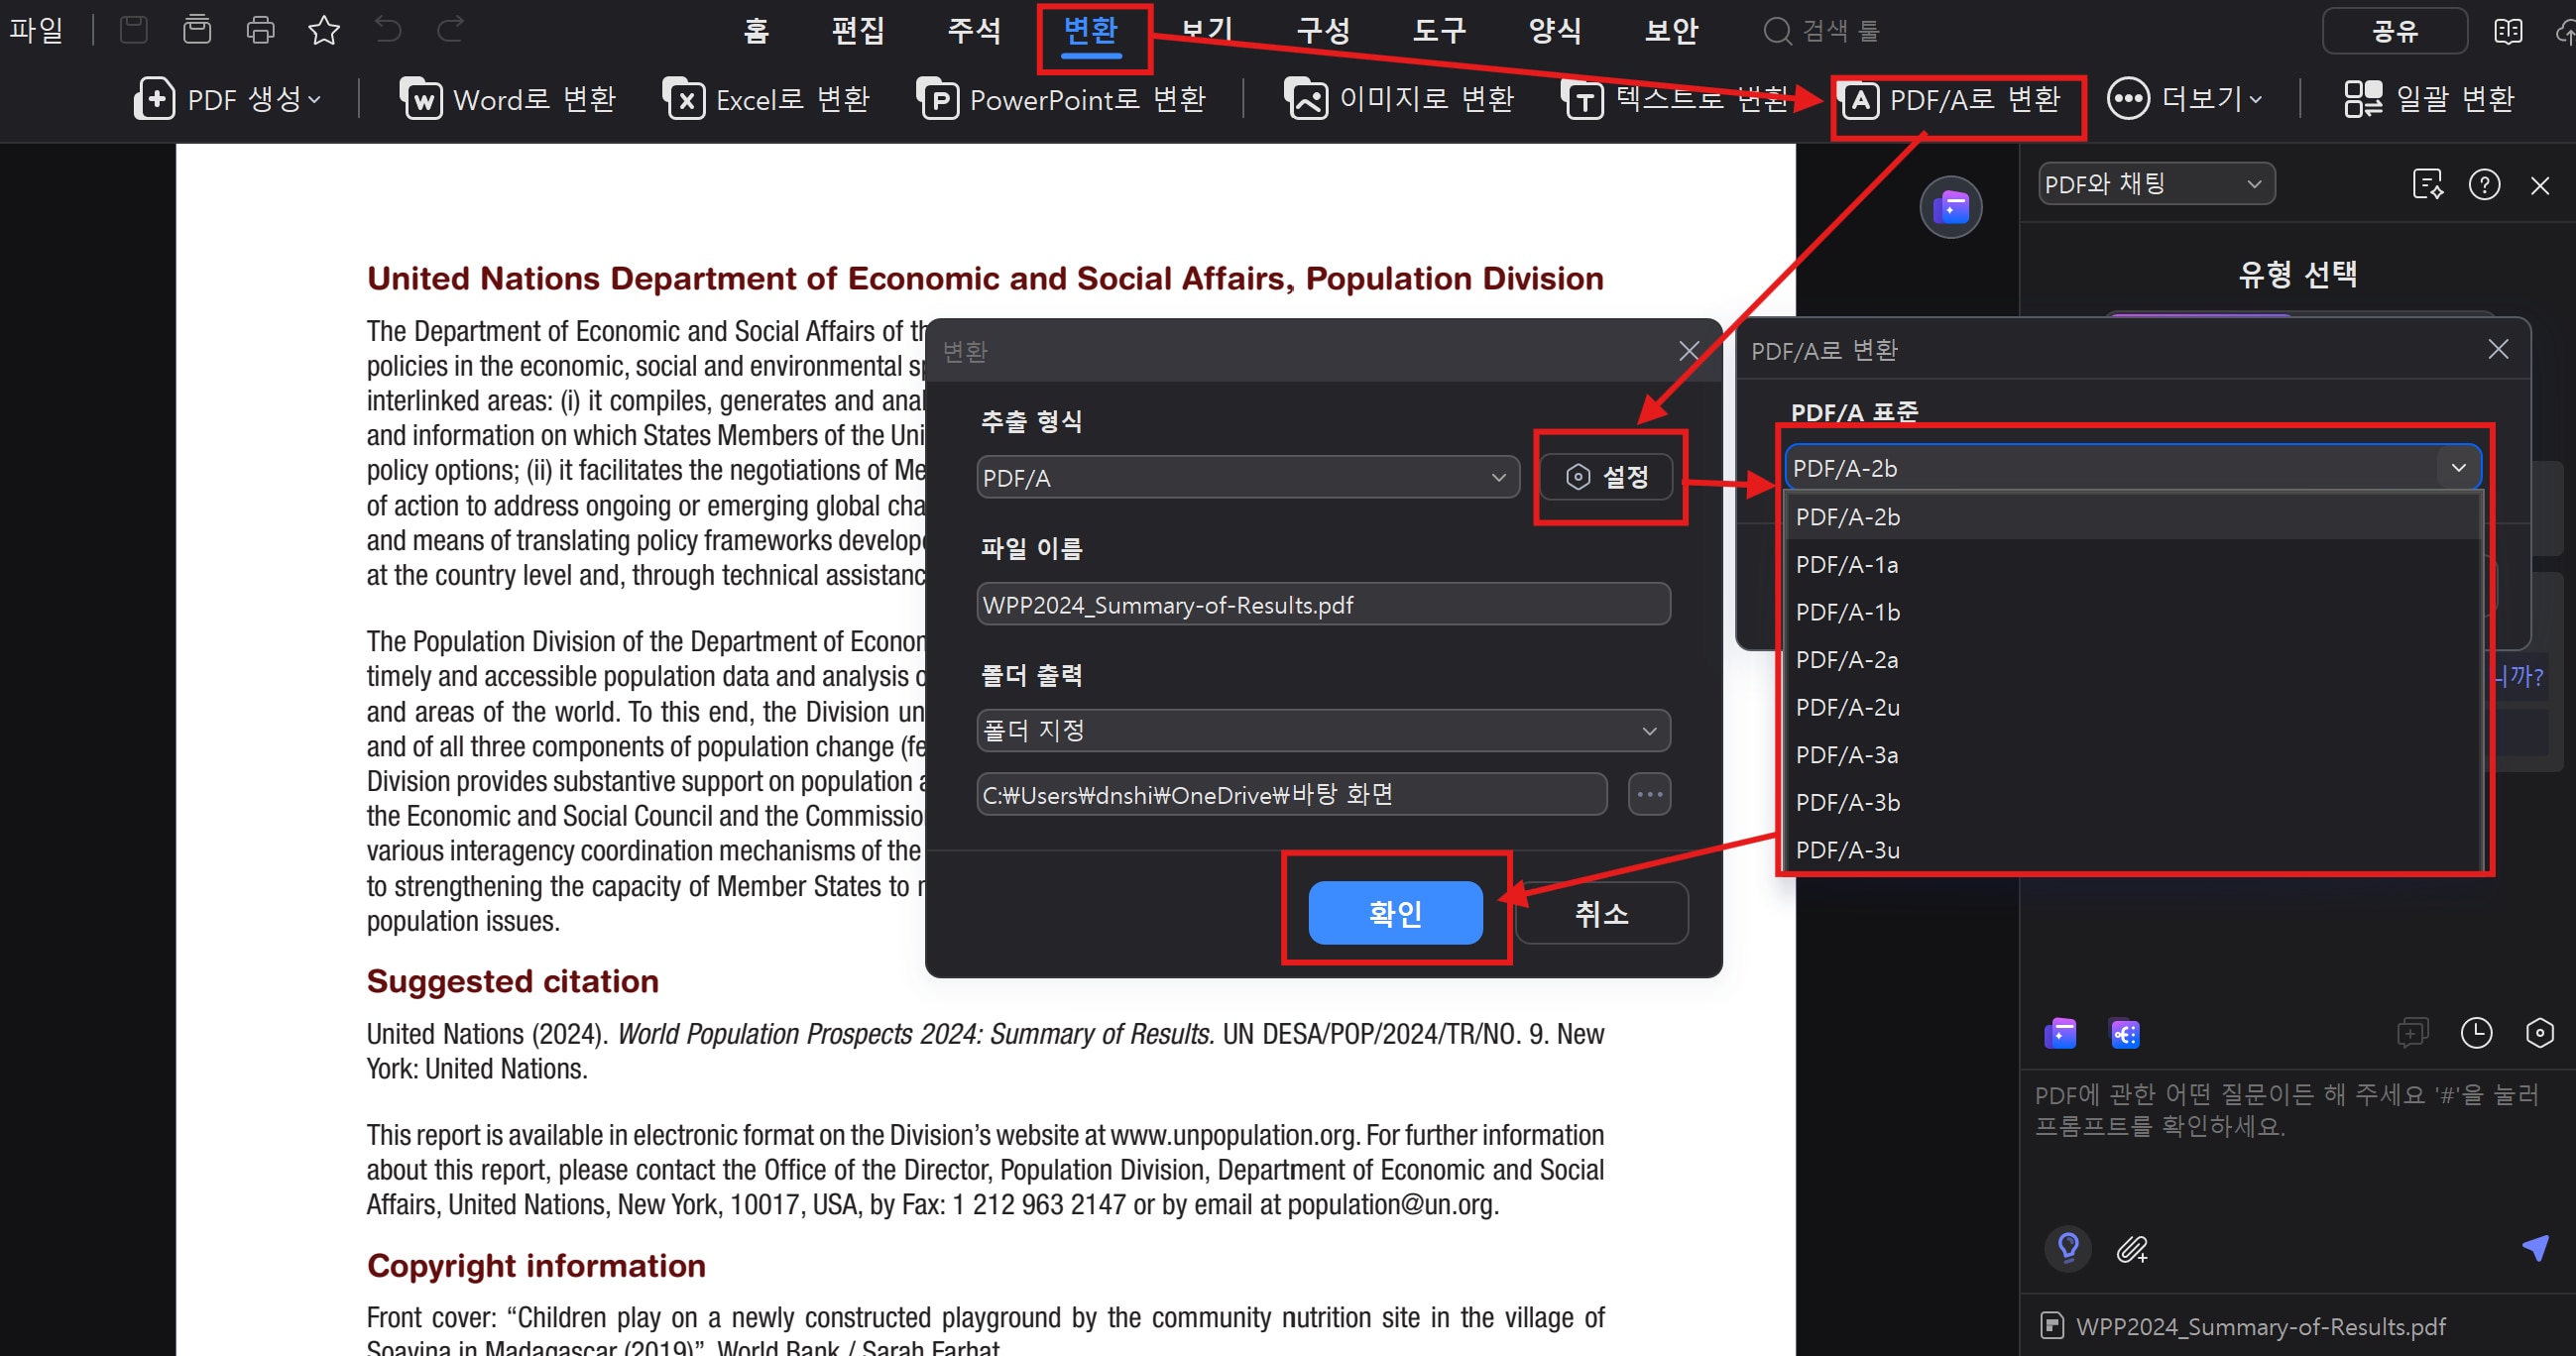Viewport: 2576px width, 1356px height.
Task: Click the AI notes sparkle icon
Action: pyautogui.click(x=2427, y=185)
